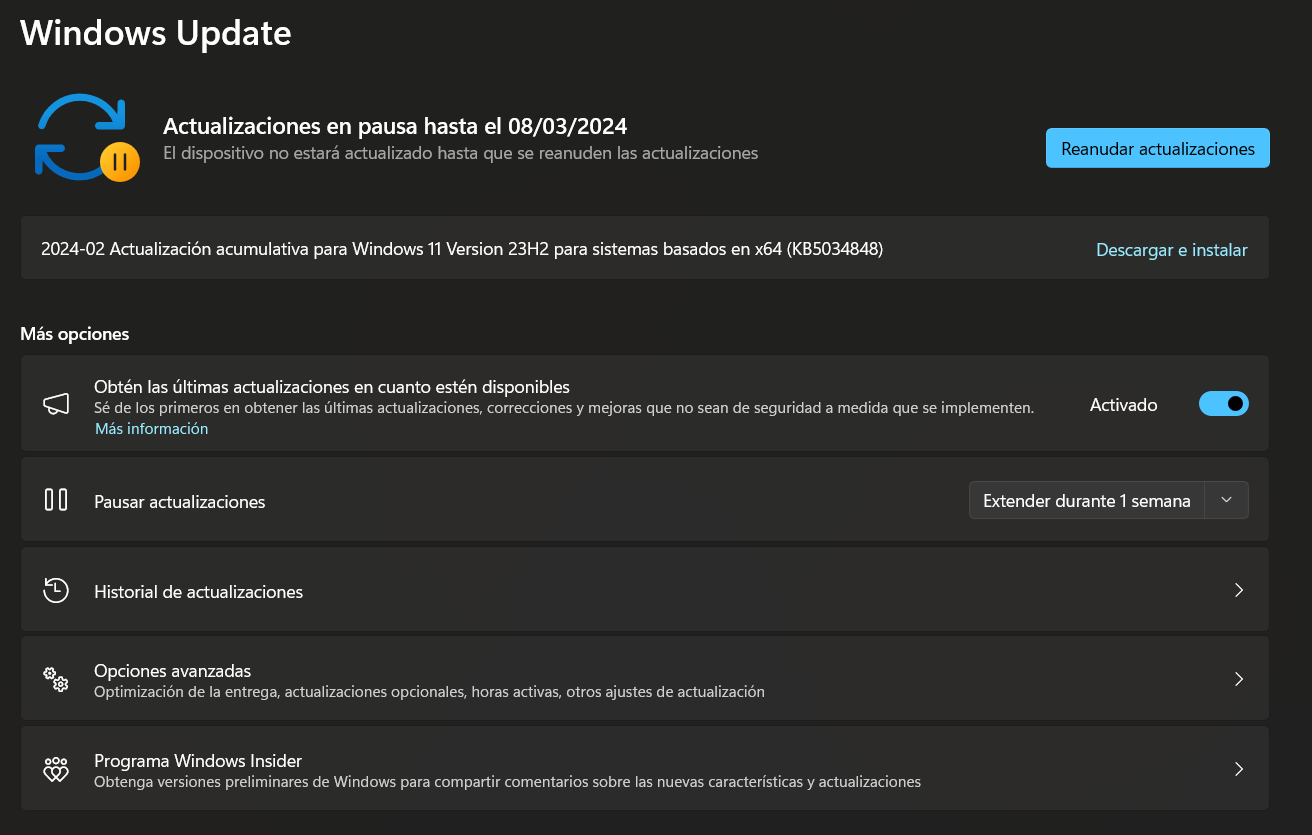Open the Opciones avanzadas title text
Screen dimensions: 1312x835
click(x=173, y=670)
